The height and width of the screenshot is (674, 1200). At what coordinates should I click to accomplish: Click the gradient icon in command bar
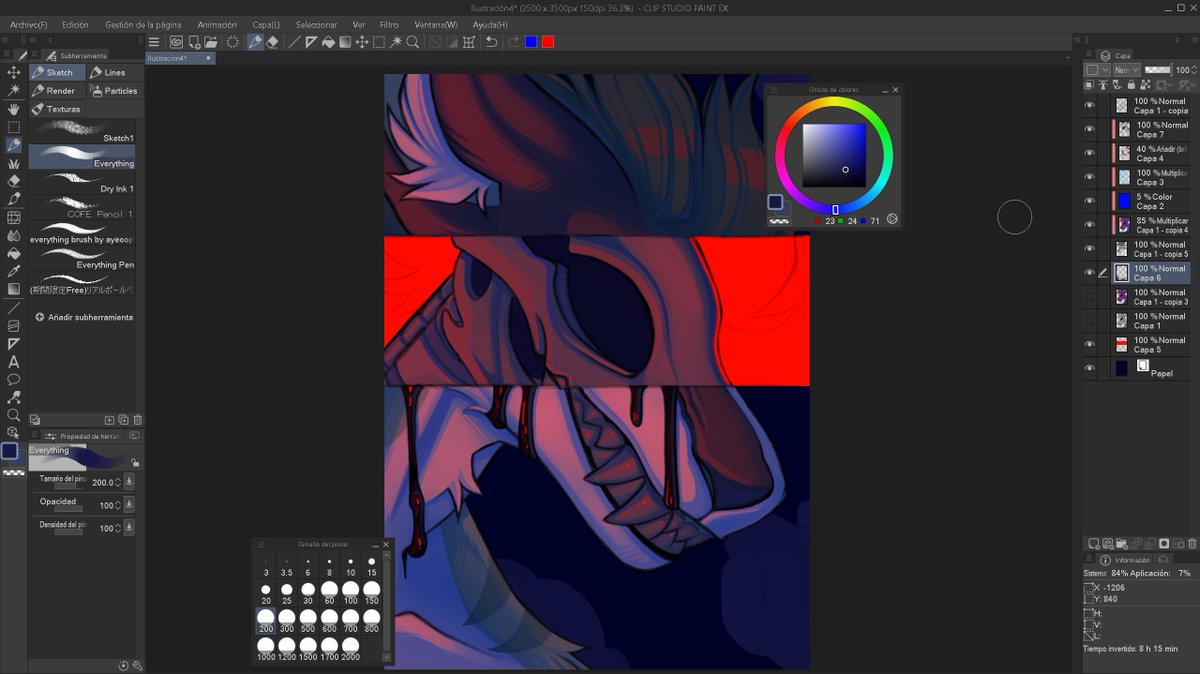point(345,42)
